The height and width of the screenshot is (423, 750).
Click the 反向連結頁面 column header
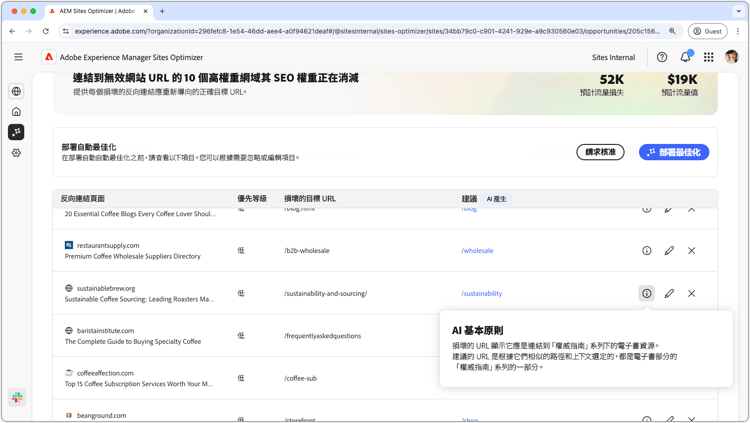click(82, 199)
